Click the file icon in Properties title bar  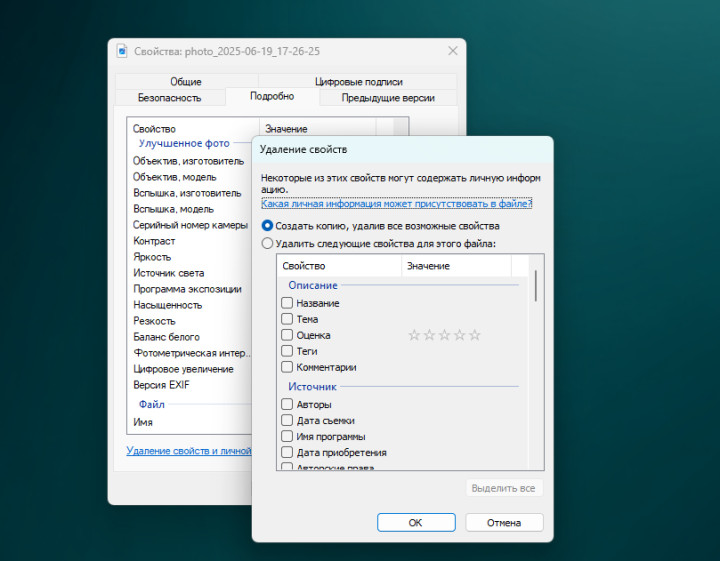click(122, 51)
